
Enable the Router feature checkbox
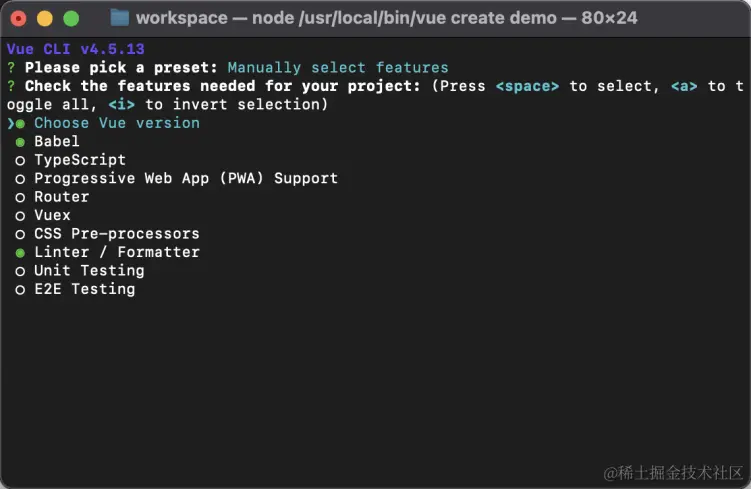[20, 197]
